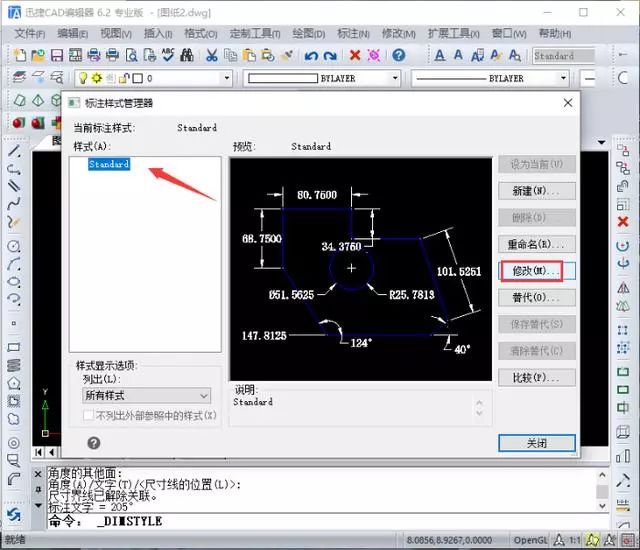Open the BYLAYER color dropdown
640x550 pixels.
(322, 78)
